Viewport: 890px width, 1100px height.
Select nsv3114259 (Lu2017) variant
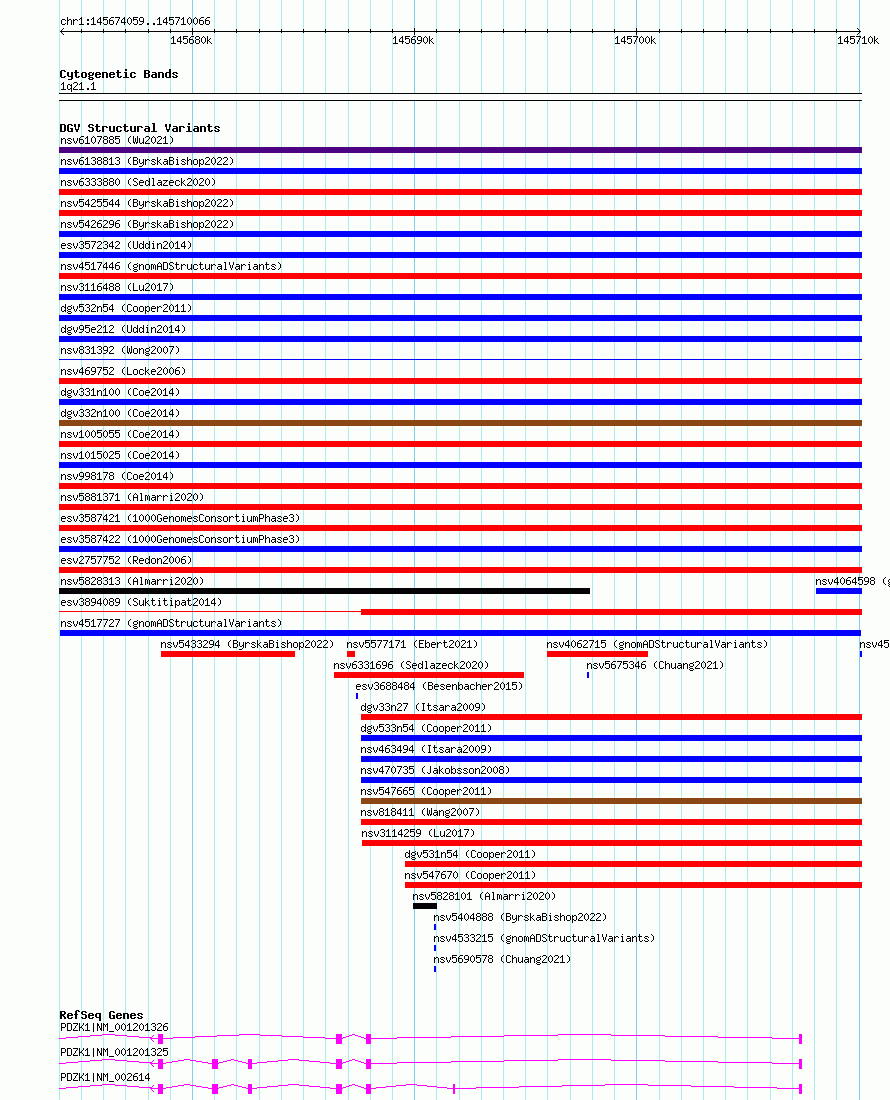pyautogui.click(x=418, y=835)
